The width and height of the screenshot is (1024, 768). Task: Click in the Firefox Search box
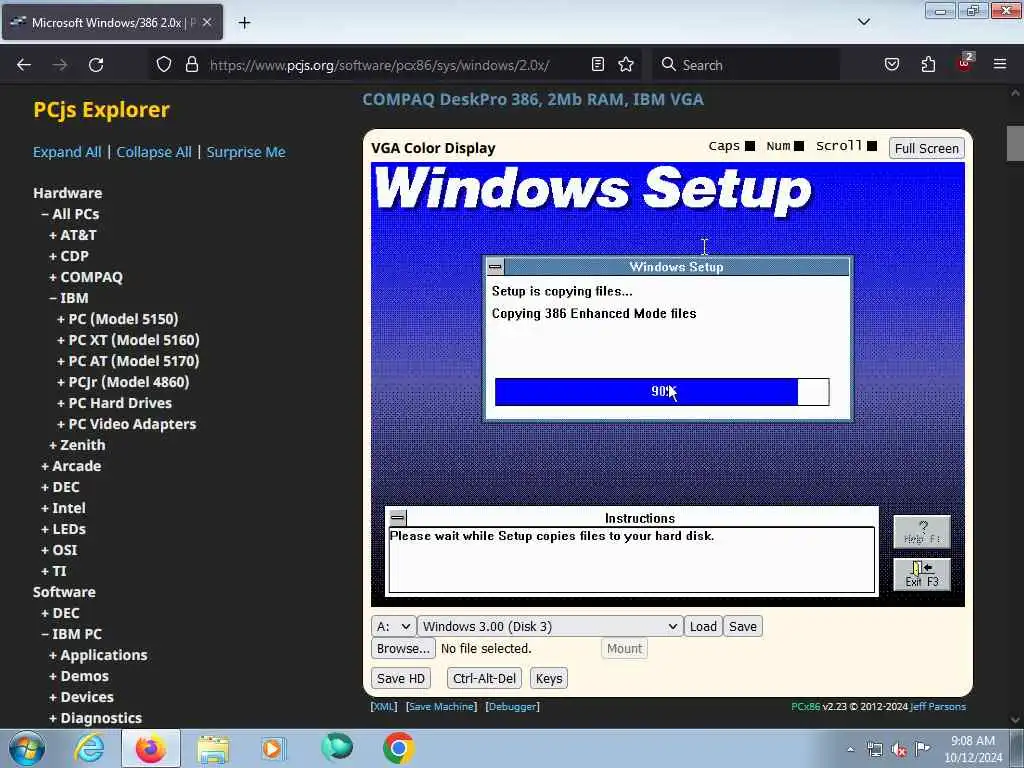(x=746, y=65)
